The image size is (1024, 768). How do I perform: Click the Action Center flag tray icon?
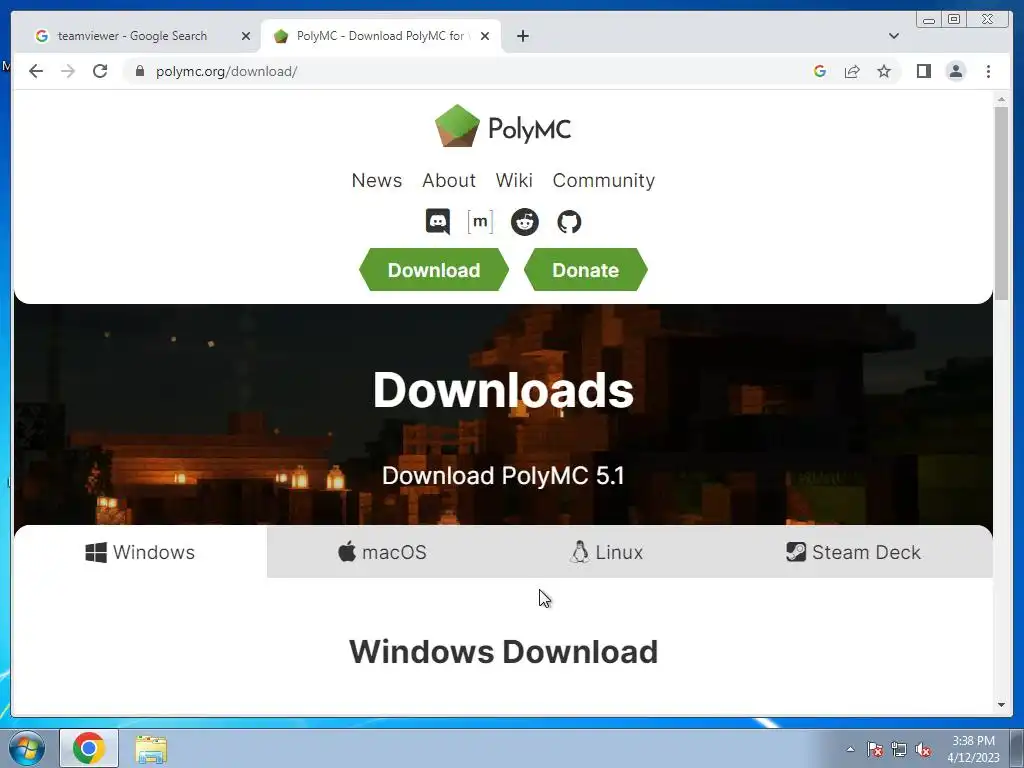click(x=874, y=750)
